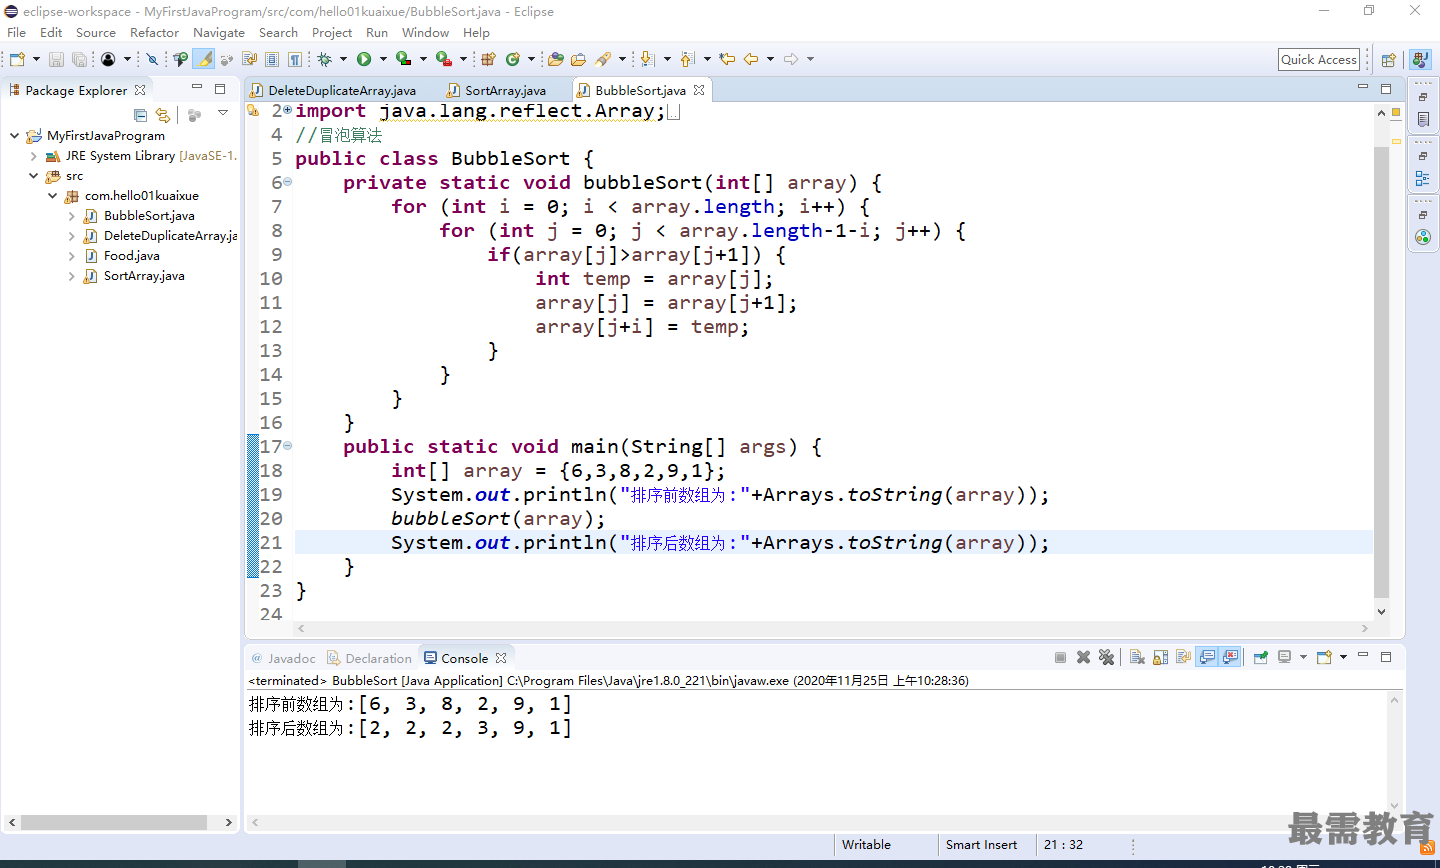This screenshot has width=1440, height=868.
Task: Collapse the main method fold marker
Action: coord(288,446)
